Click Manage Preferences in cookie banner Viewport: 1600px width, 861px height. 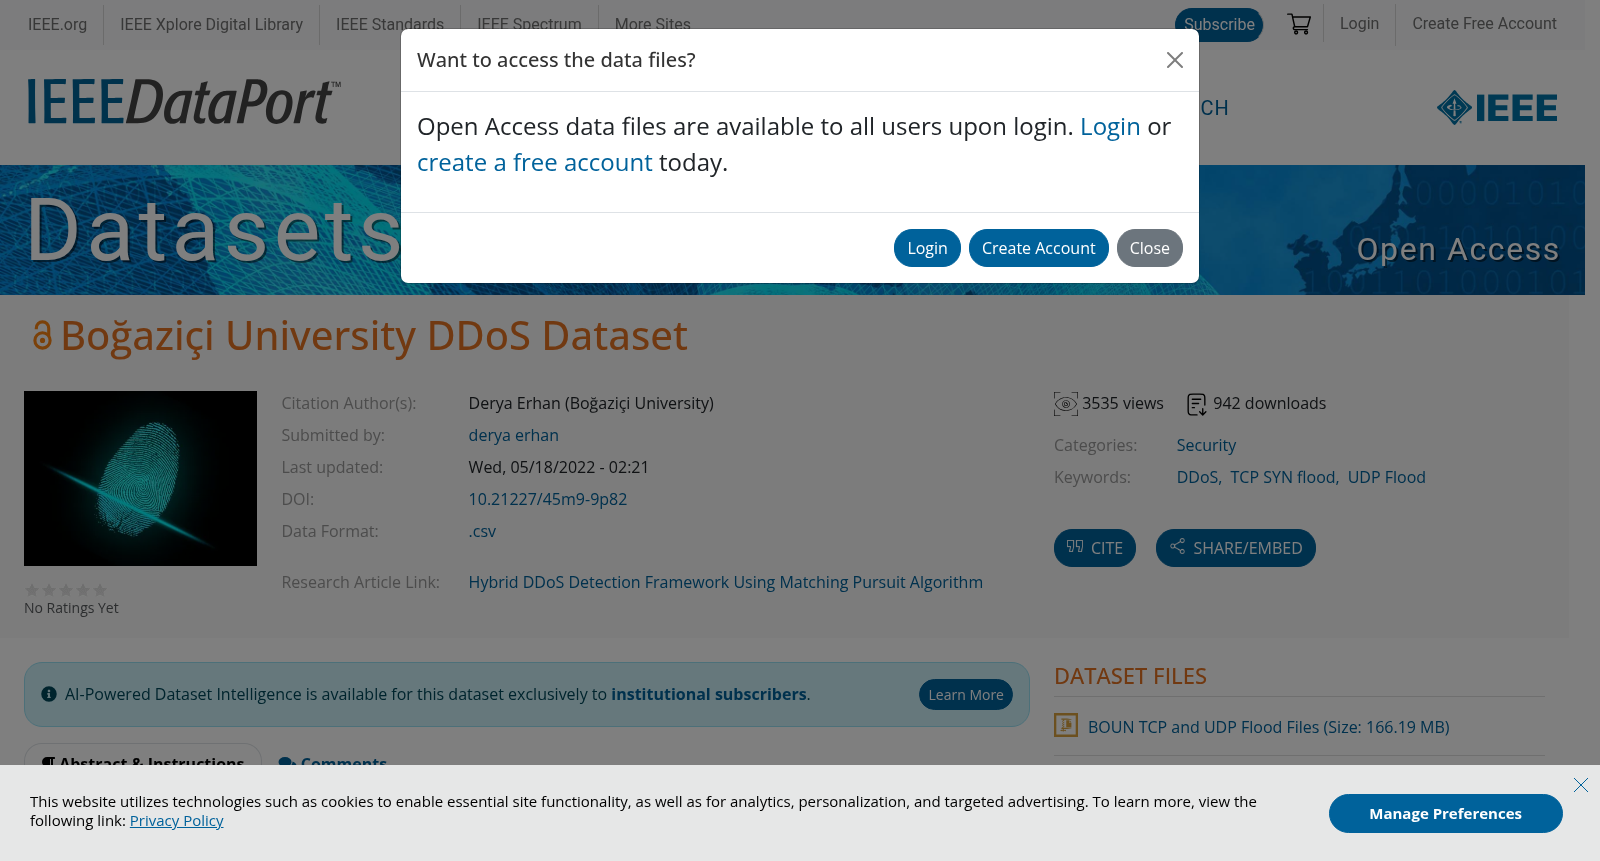click(x=1445, y=814)
